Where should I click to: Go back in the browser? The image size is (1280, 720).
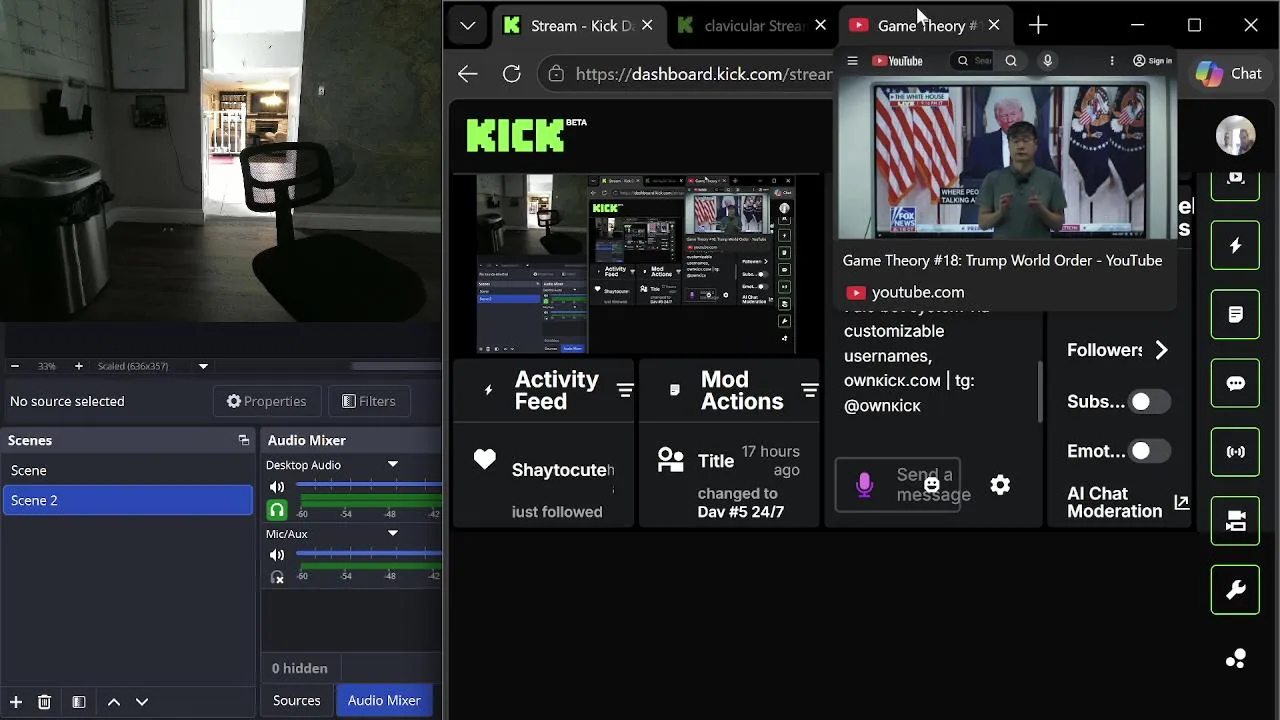point(467,74)
